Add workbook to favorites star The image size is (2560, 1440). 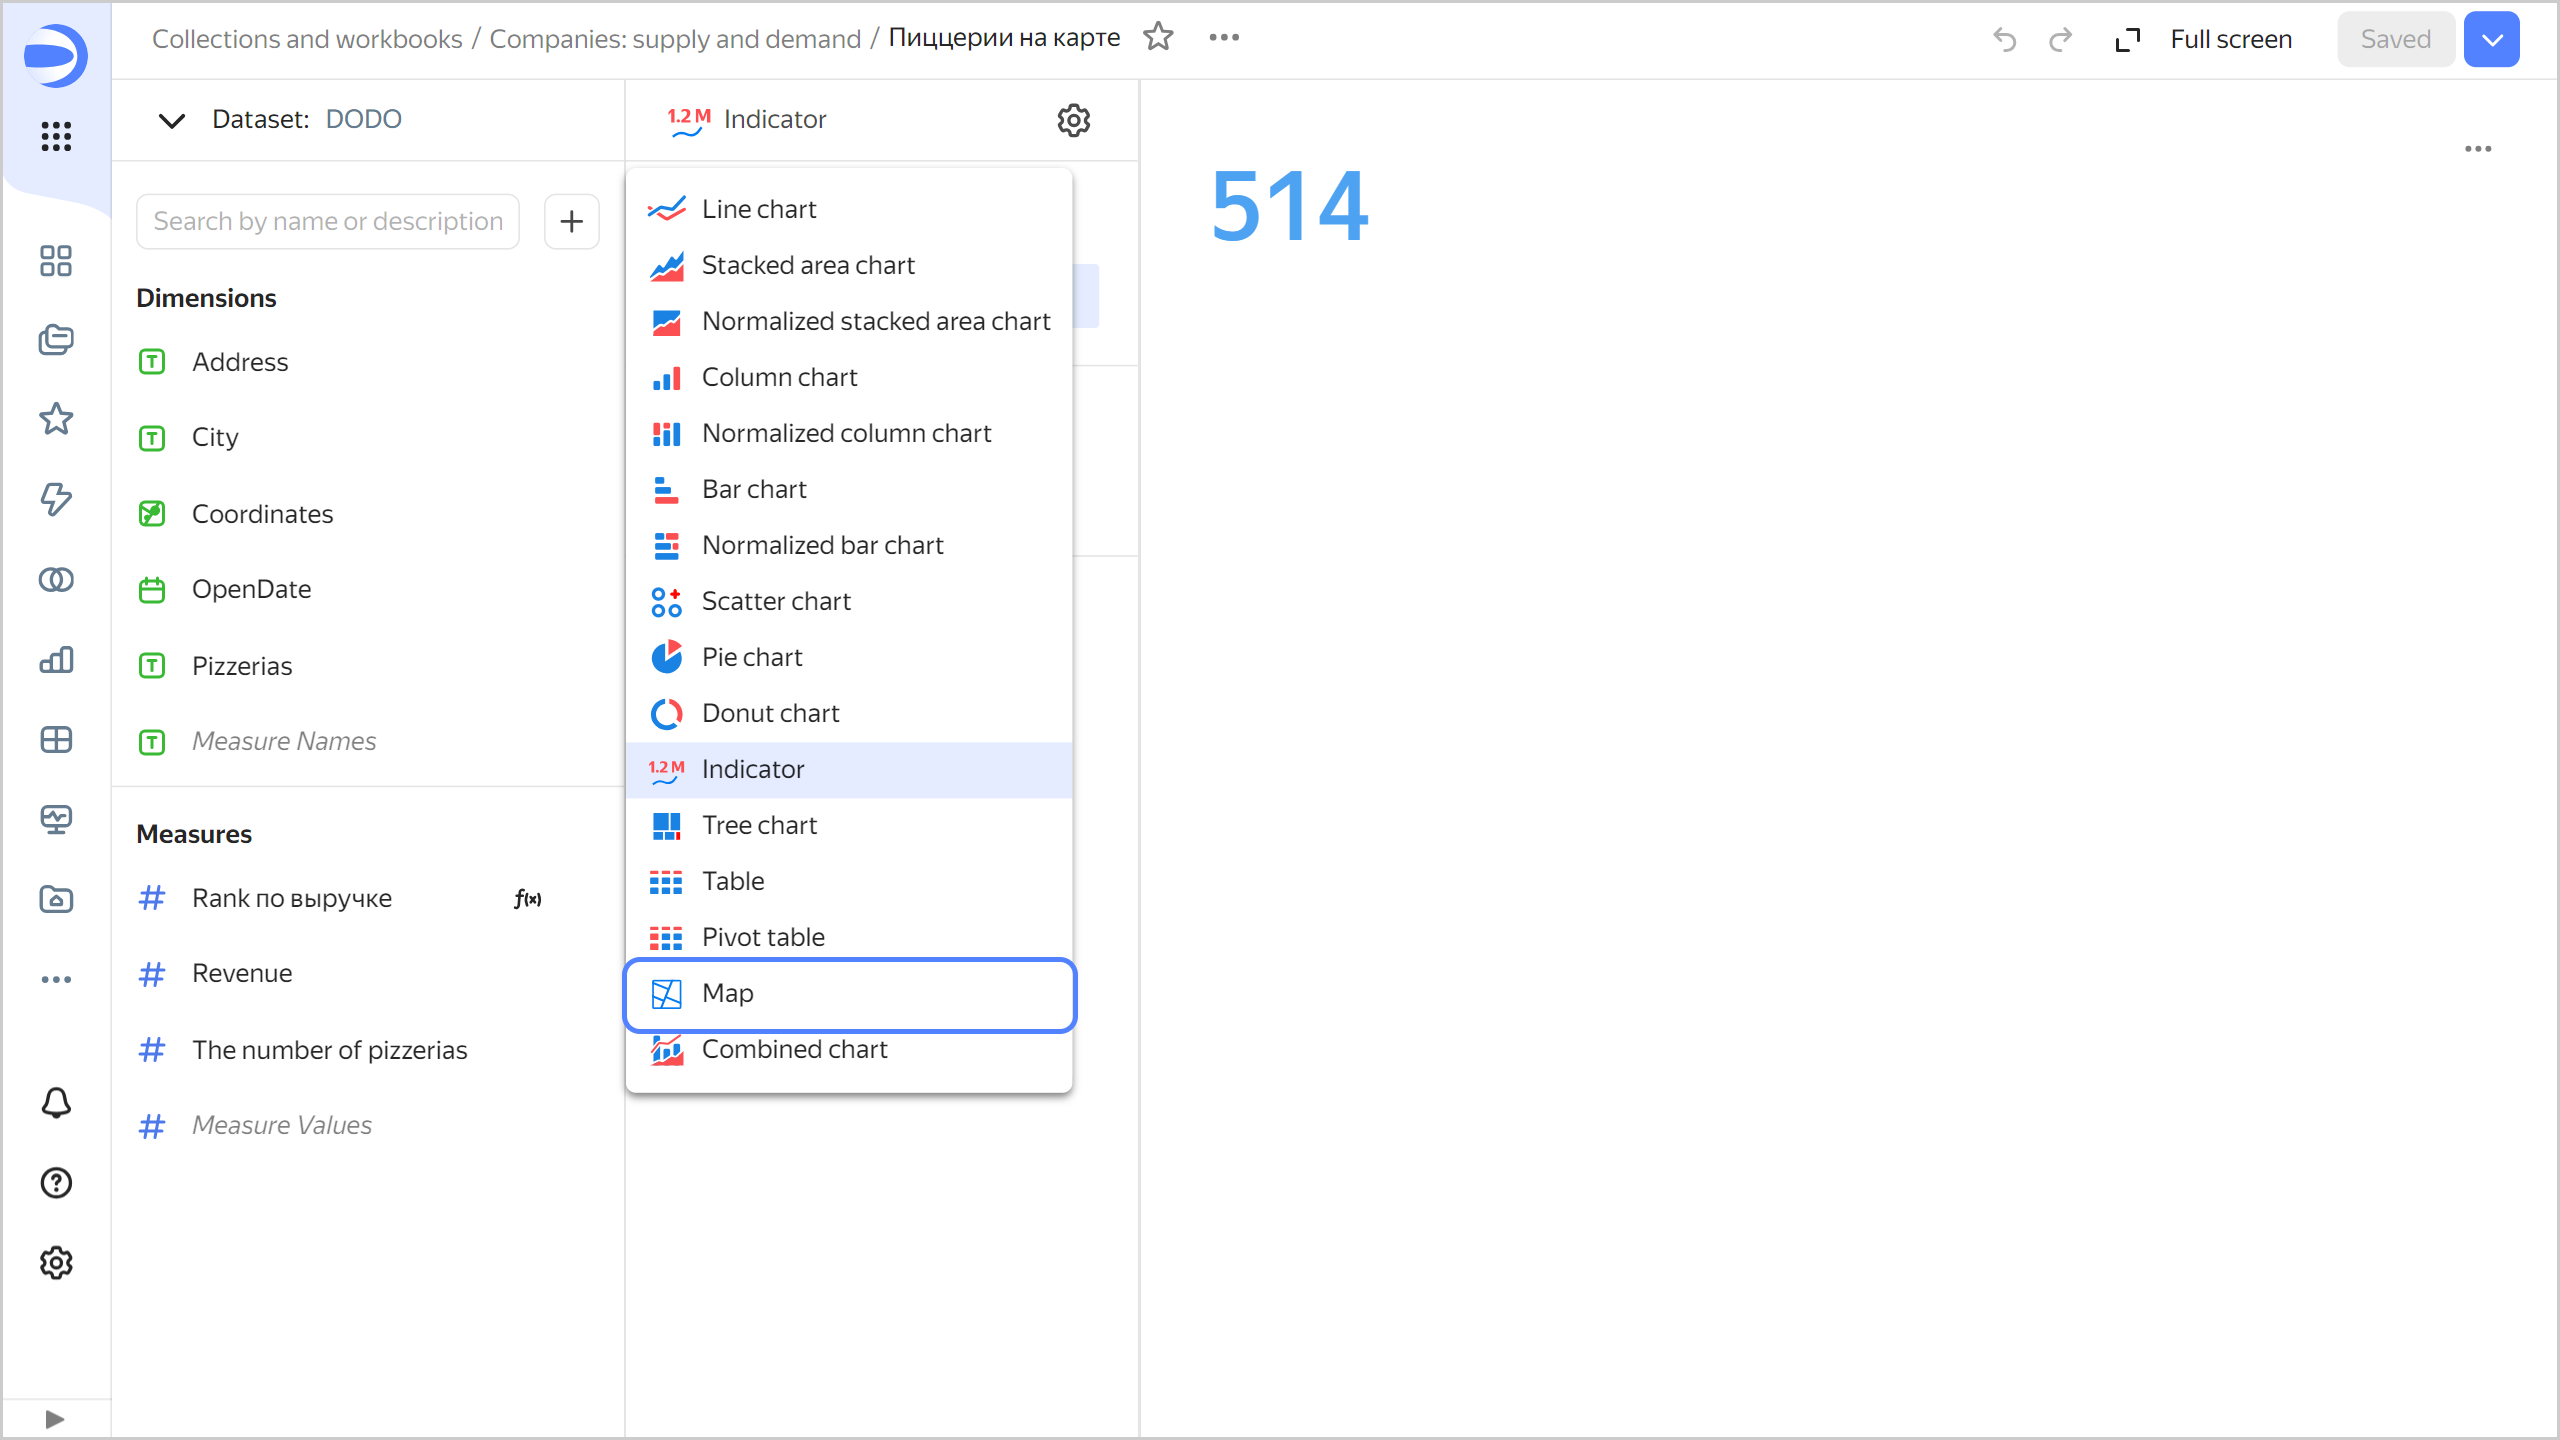(x=1158, y=37)
